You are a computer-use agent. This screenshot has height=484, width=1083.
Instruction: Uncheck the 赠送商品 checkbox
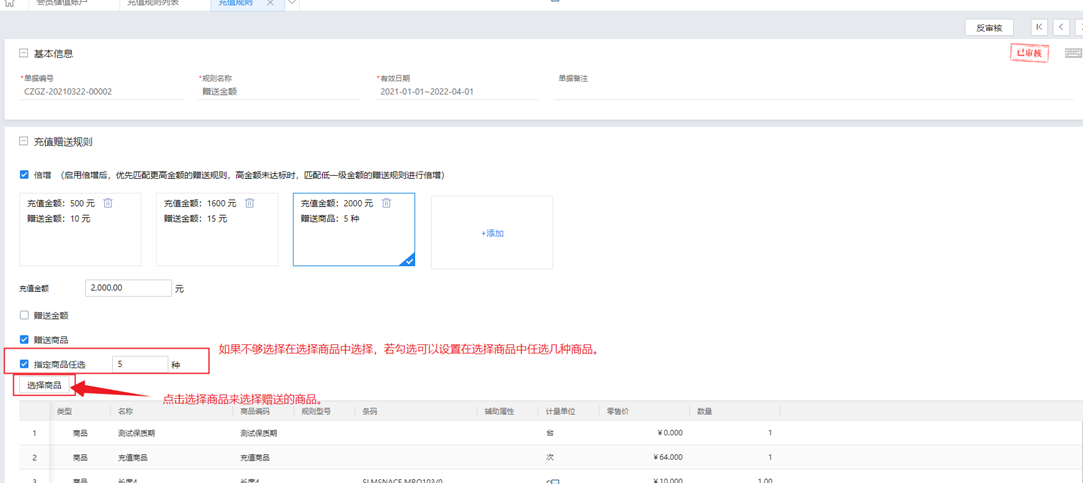[x=25, y=340]
